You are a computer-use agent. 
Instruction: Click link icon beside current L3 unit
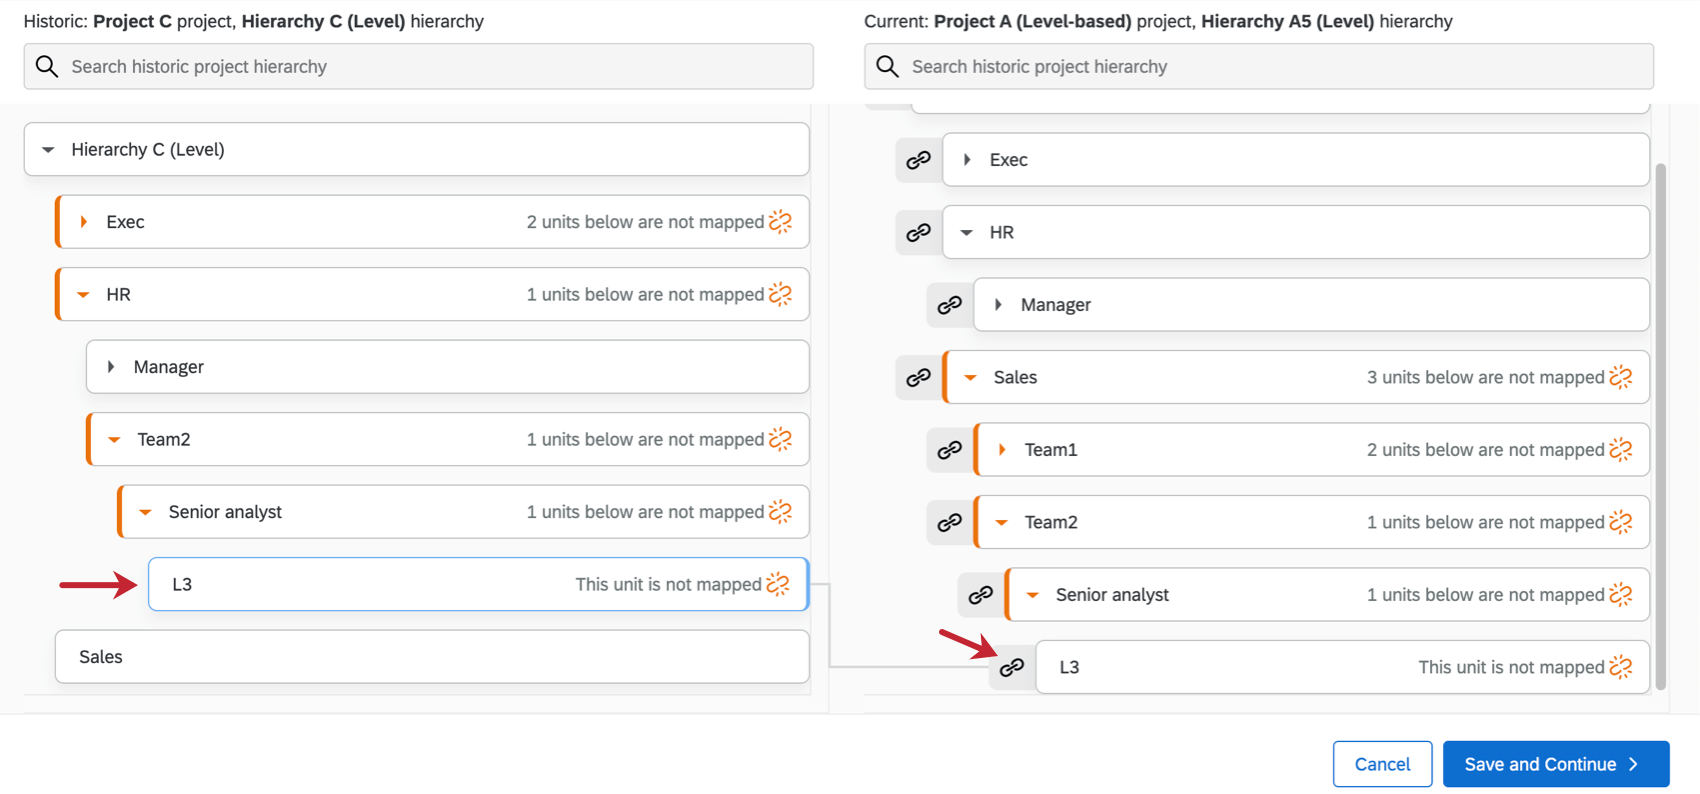click(1011, 667)
